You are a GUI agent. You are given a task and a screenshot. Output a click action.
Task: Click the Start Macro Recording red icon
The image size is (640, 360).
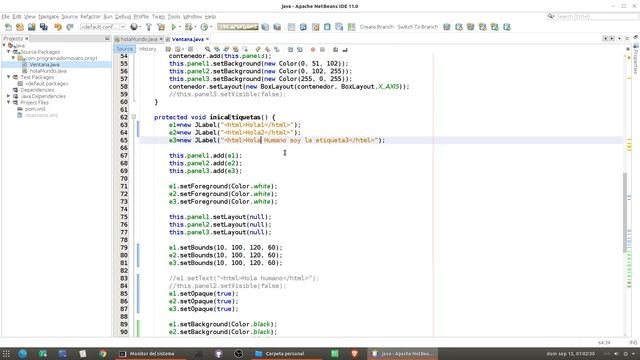click(x=313, y=49)
